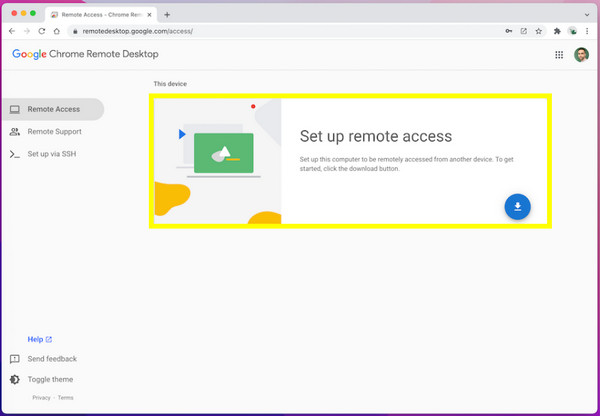Click the open-in-app icon in address bar
Viewport: 600px width, 416px height.
(x=523, y=31)
